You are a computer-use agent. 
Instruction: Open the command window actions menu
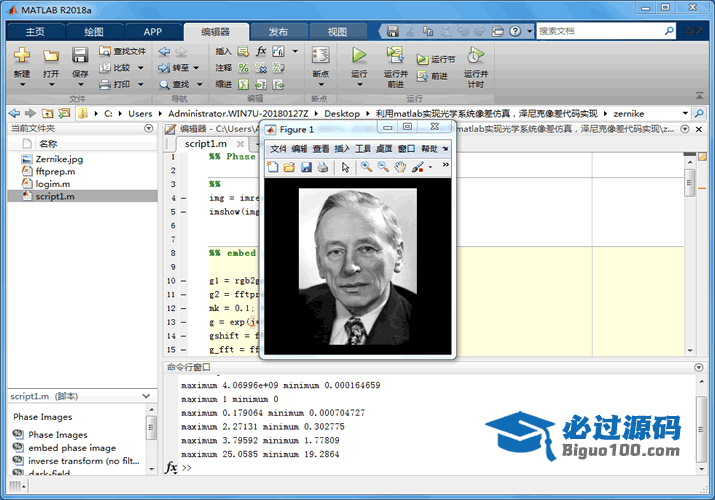coord(699,367)
